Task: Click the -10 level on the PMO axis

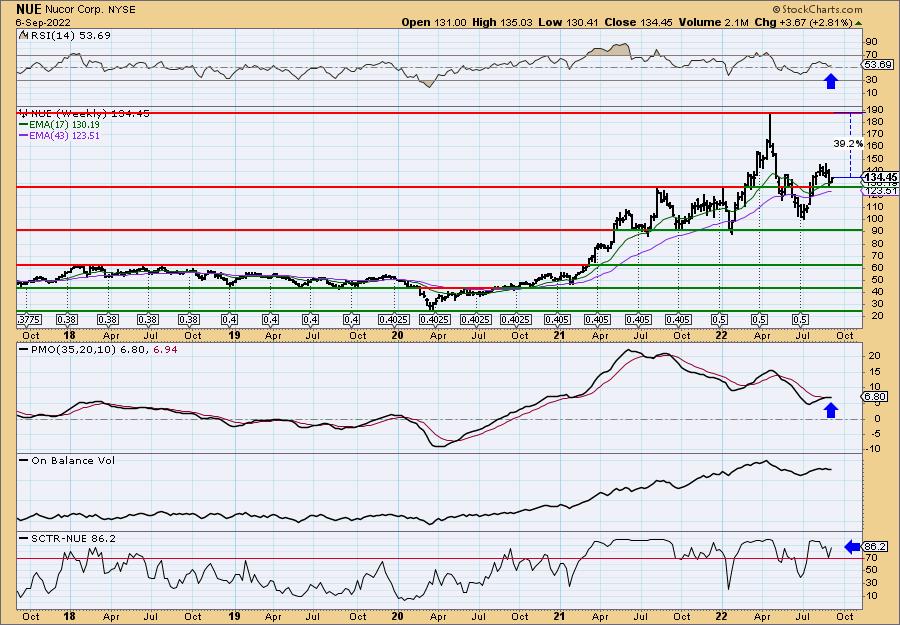Action: [x=874, y=448]
